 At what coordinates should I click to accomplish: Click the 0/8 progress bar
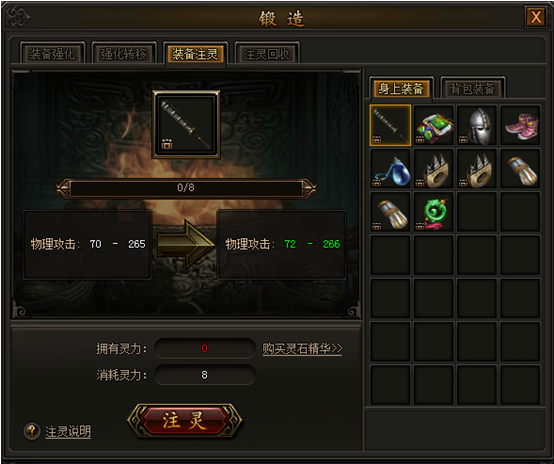pyautogui.click(x=186, y=188)
